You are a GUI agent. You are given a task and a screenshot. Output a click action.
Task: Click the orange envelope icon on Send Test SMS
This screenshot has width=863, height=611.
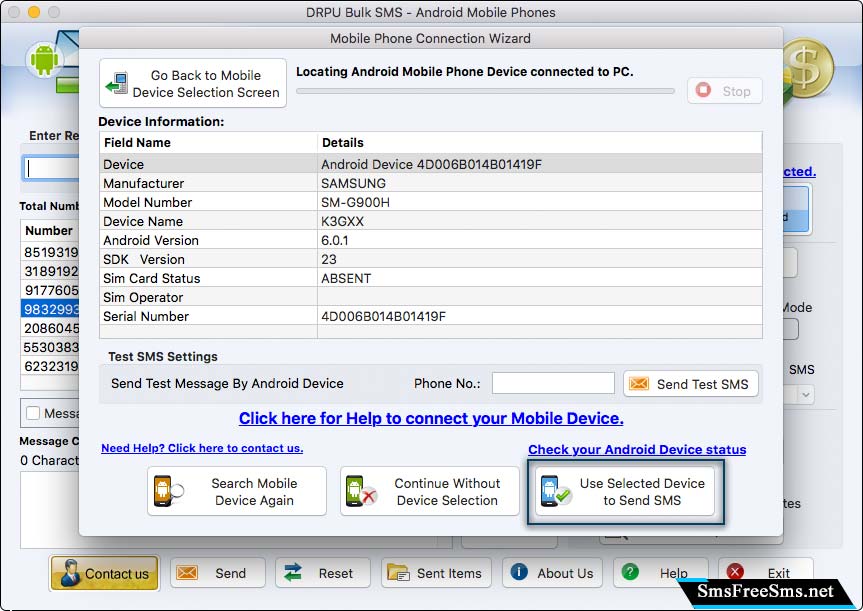(x=638, y=383)
